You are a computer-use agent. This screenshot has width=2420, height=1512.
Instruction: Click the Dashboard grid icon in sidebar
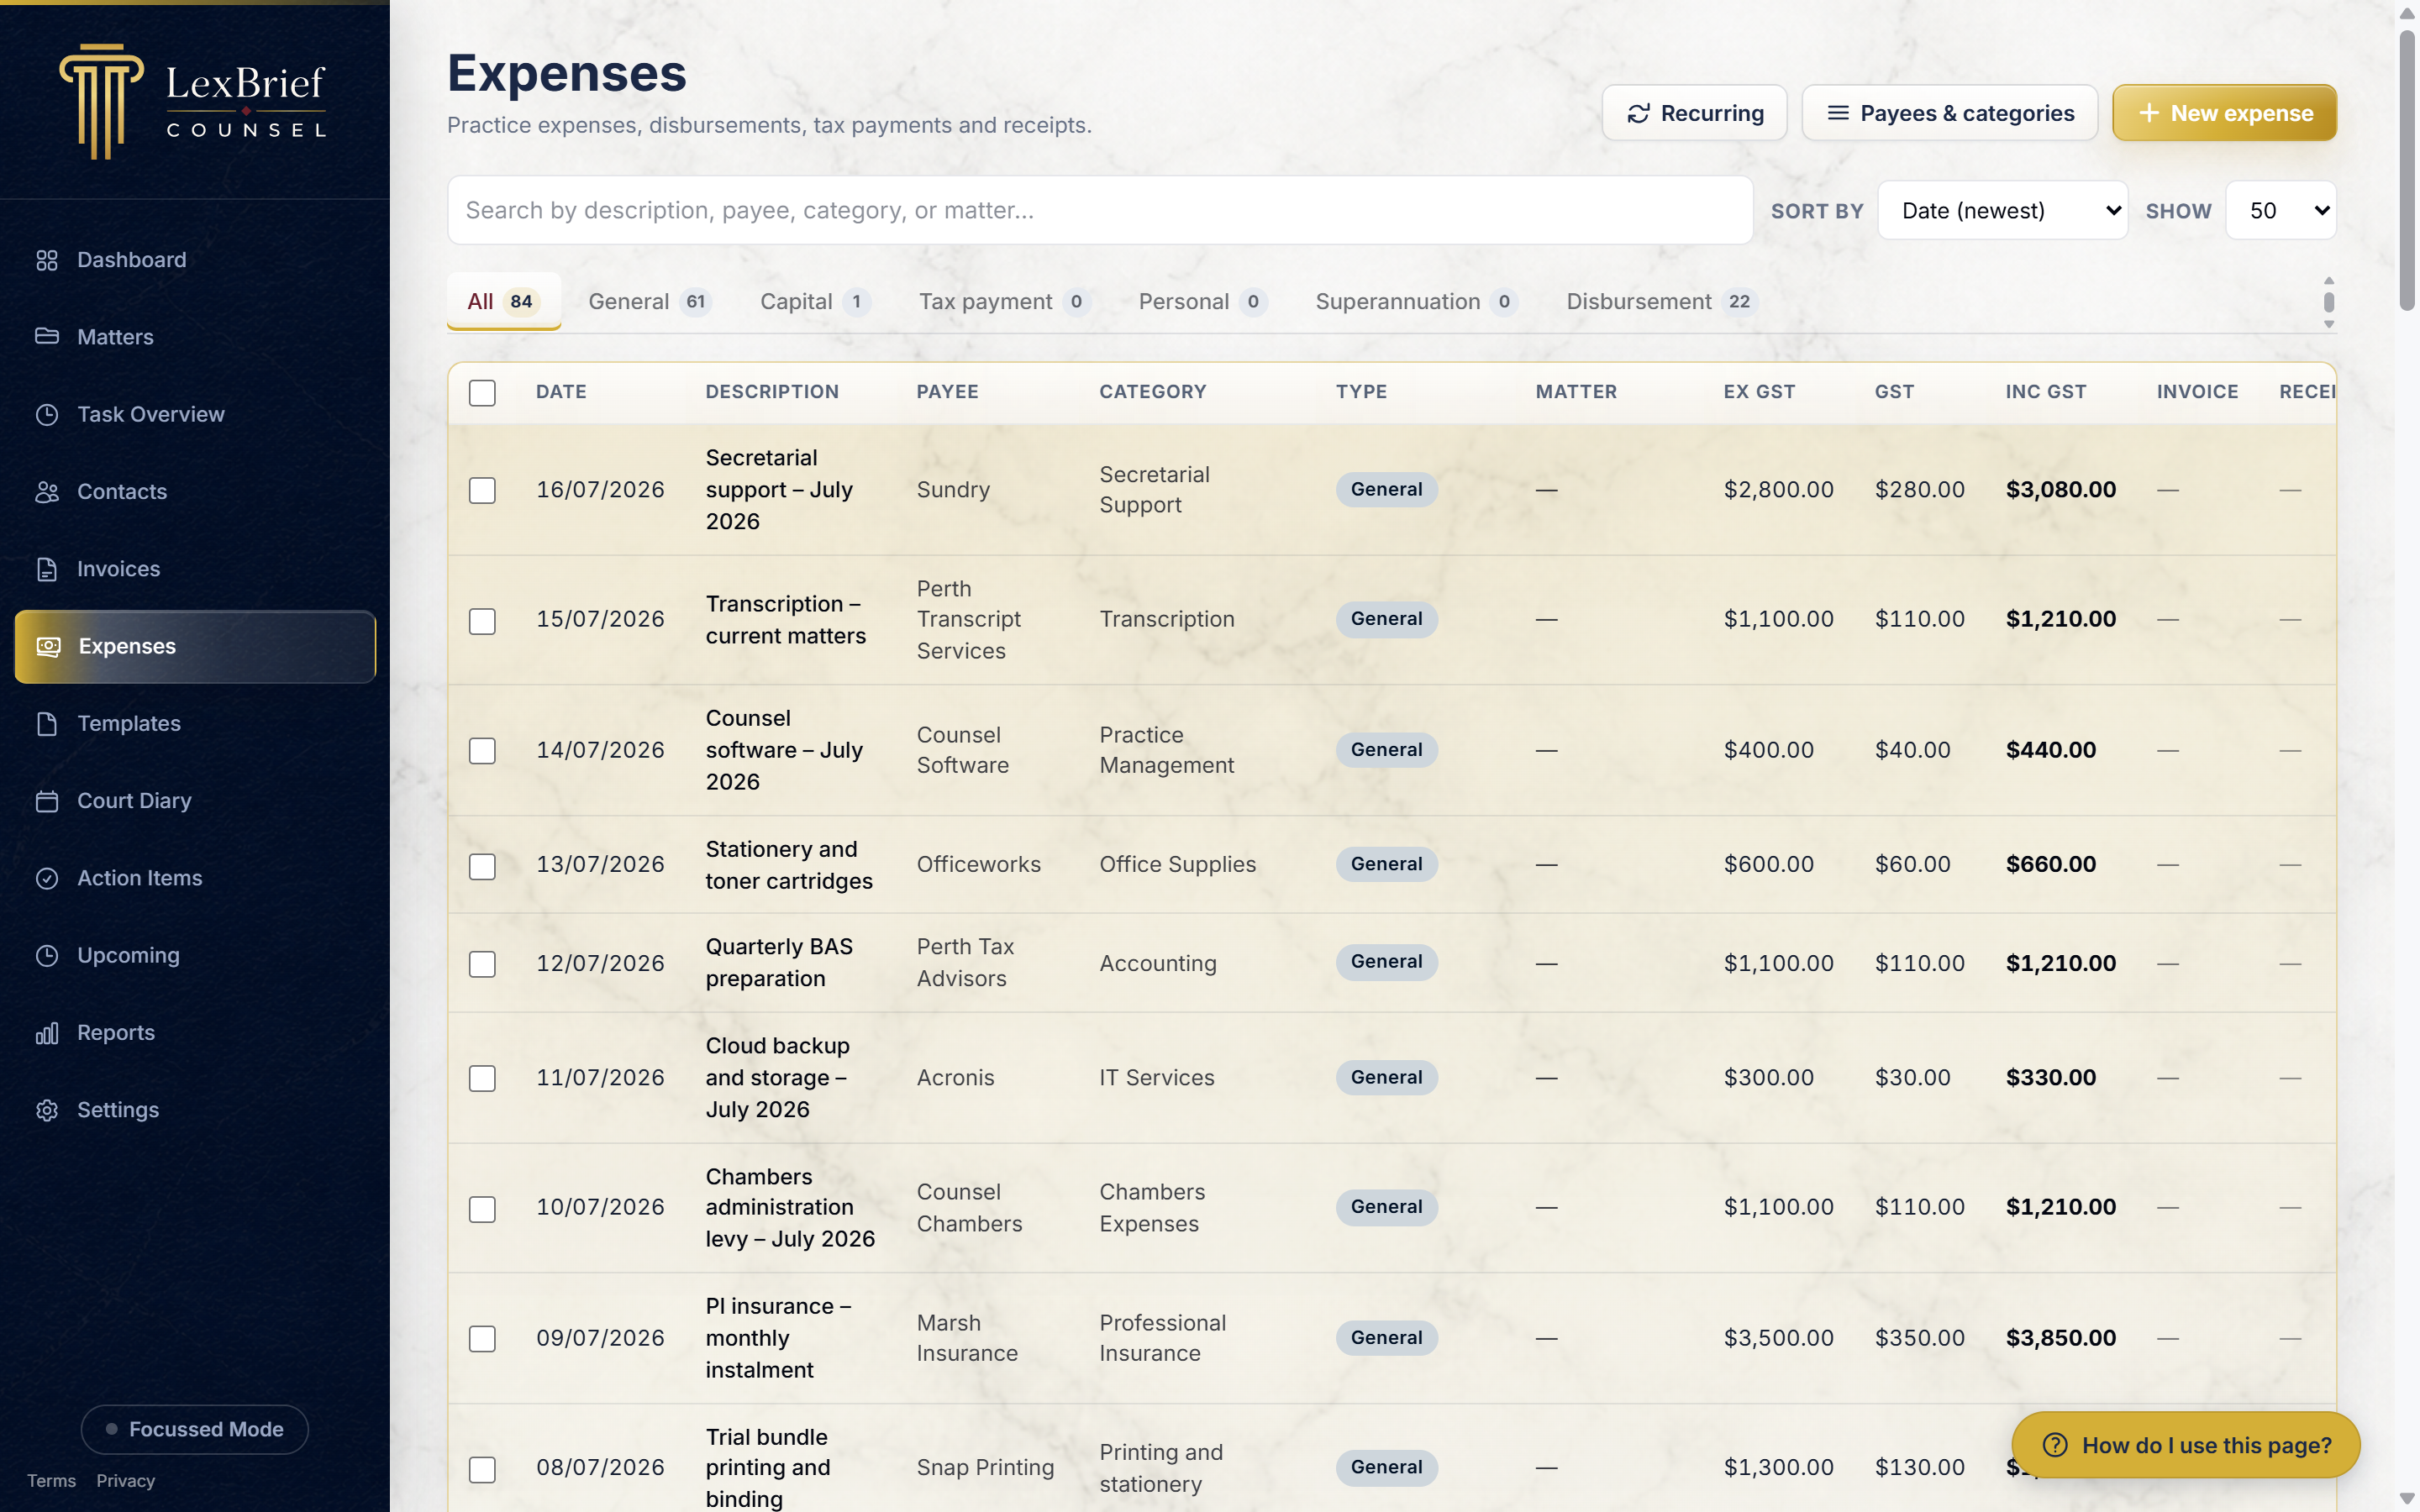tap(47, 260)
